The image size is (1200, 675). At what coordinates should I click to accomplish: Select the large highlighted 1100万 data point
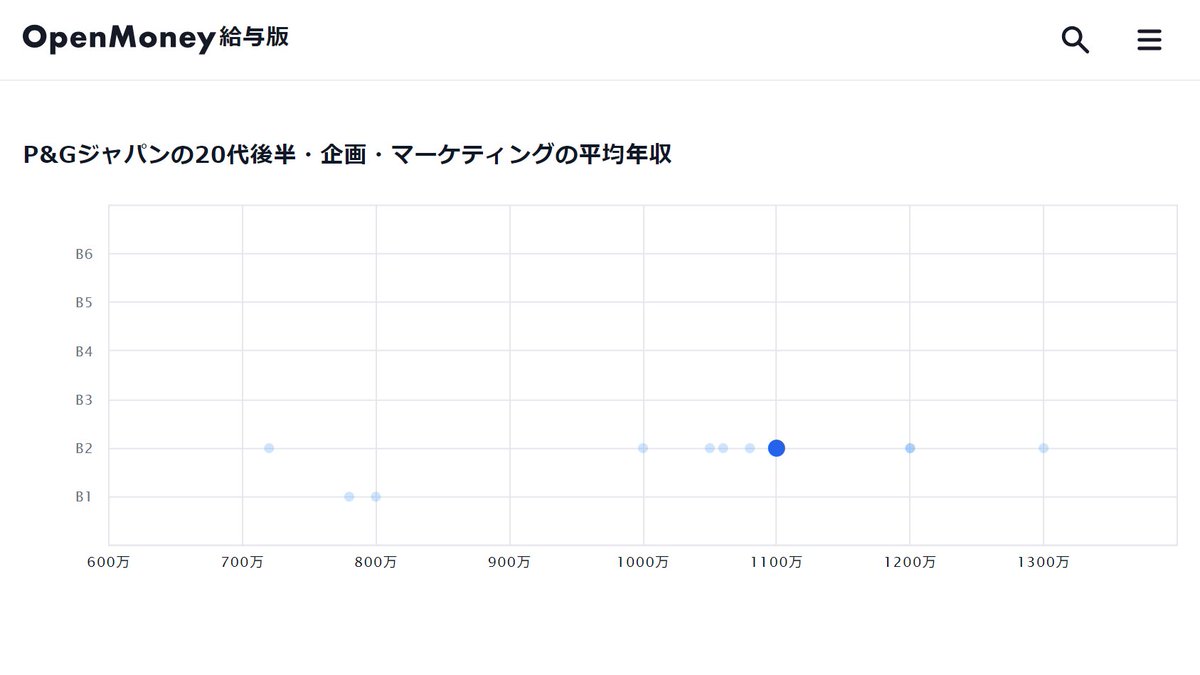click(x=776, y=448)
